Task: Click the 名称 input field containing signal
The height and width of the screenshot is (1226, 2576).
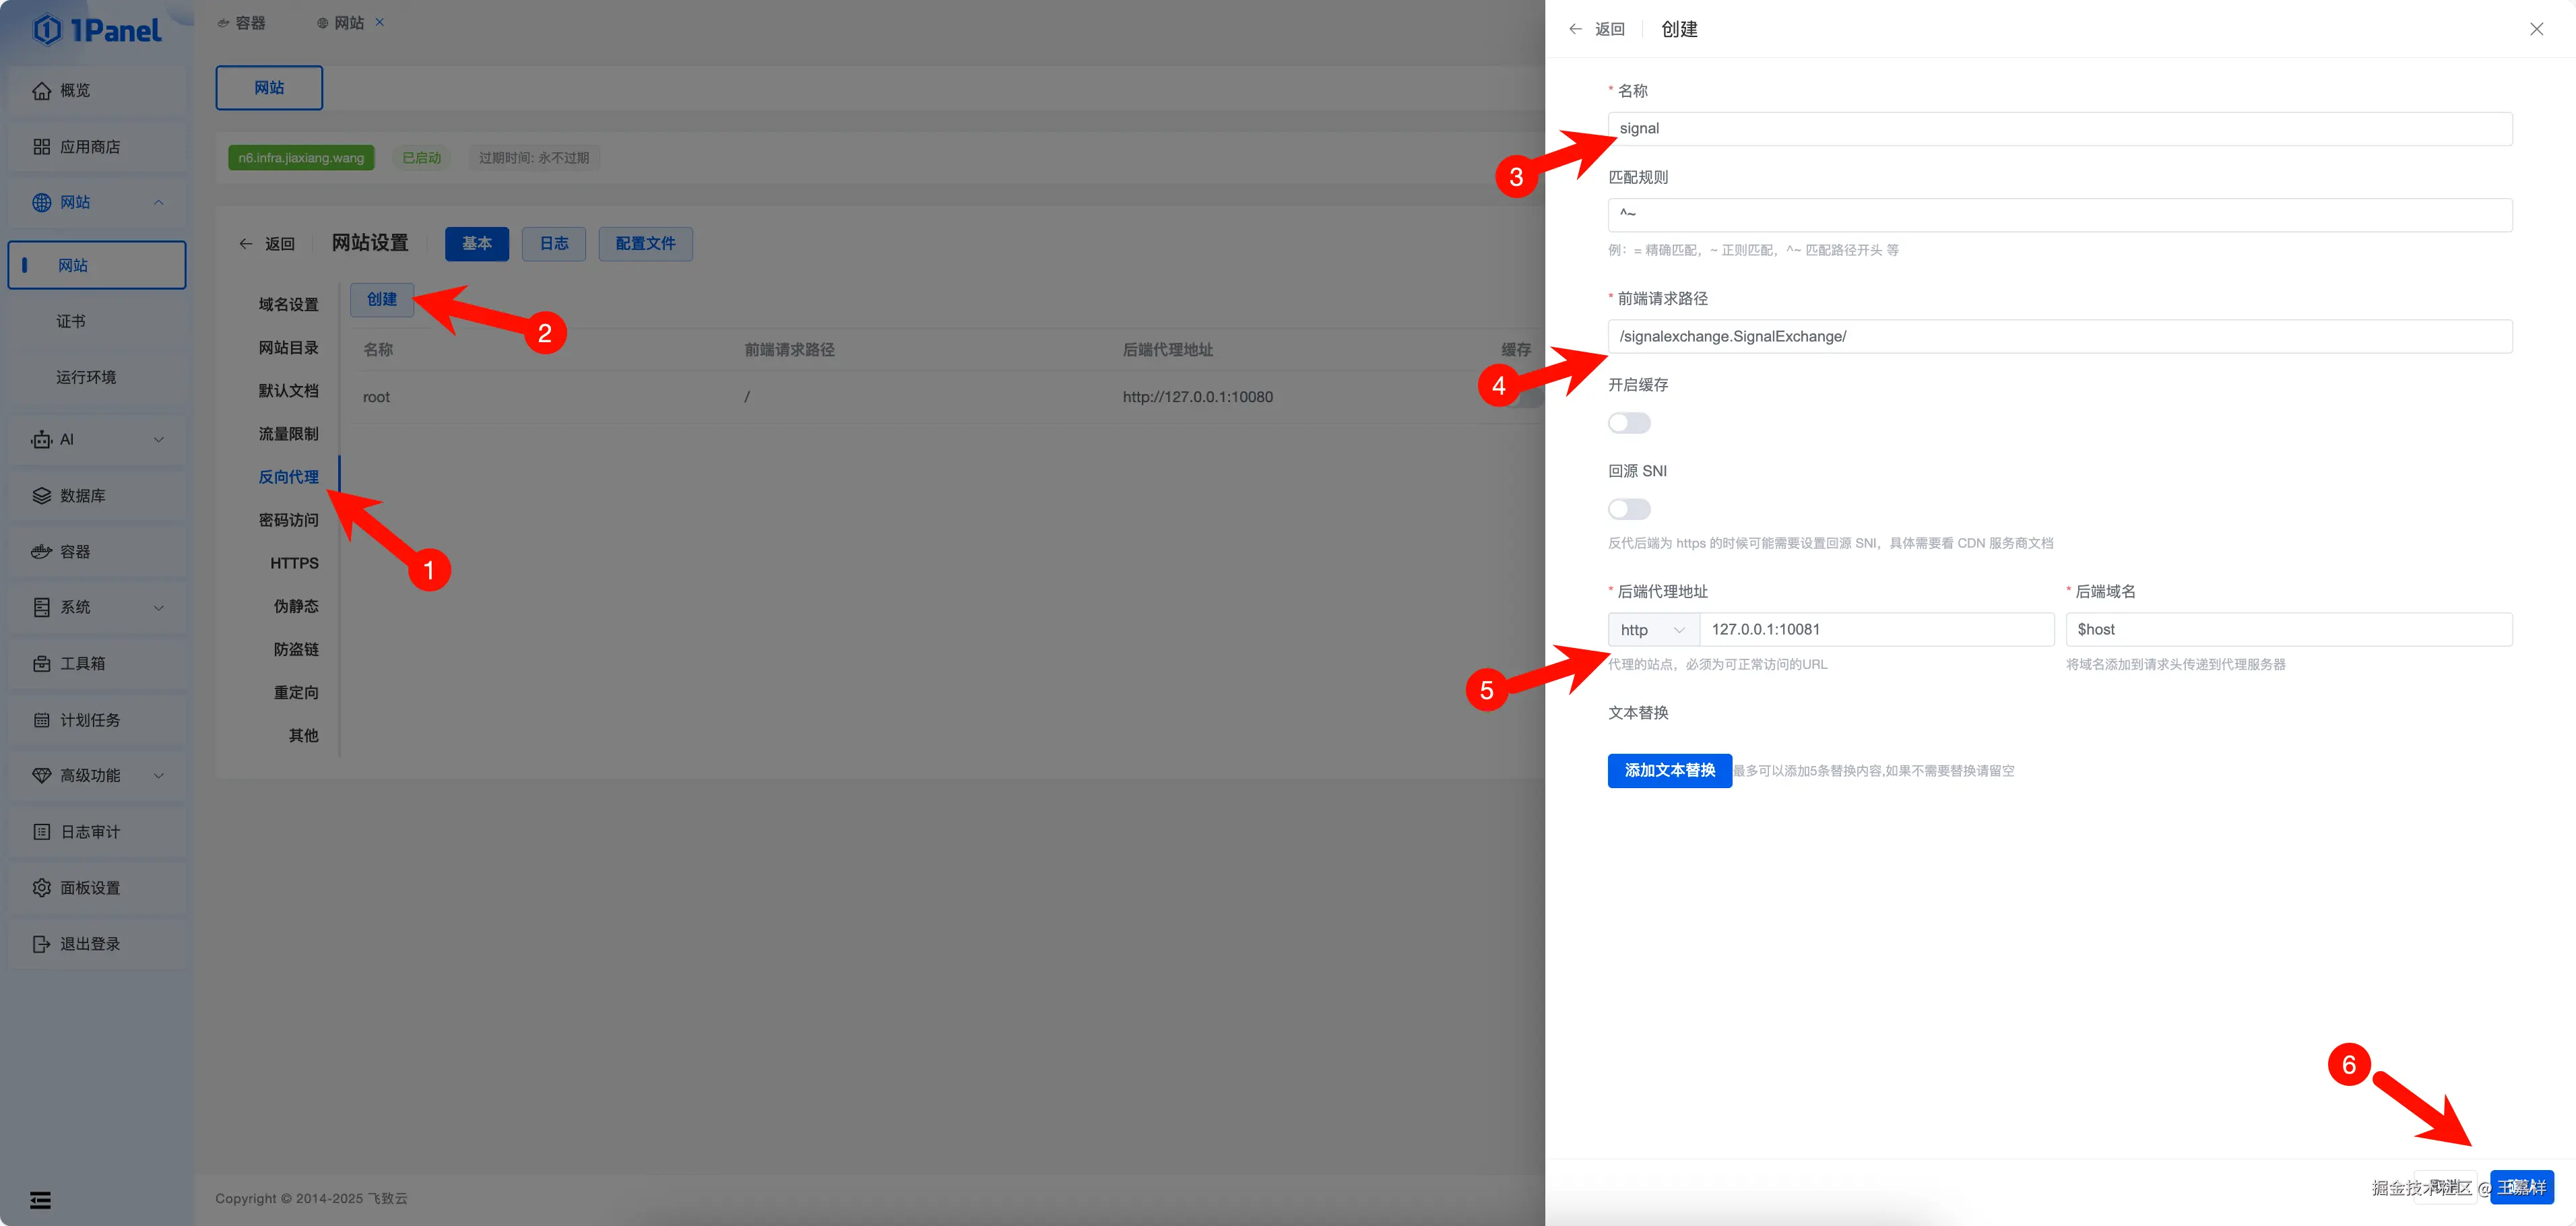Action: (x=2059, y=129)
